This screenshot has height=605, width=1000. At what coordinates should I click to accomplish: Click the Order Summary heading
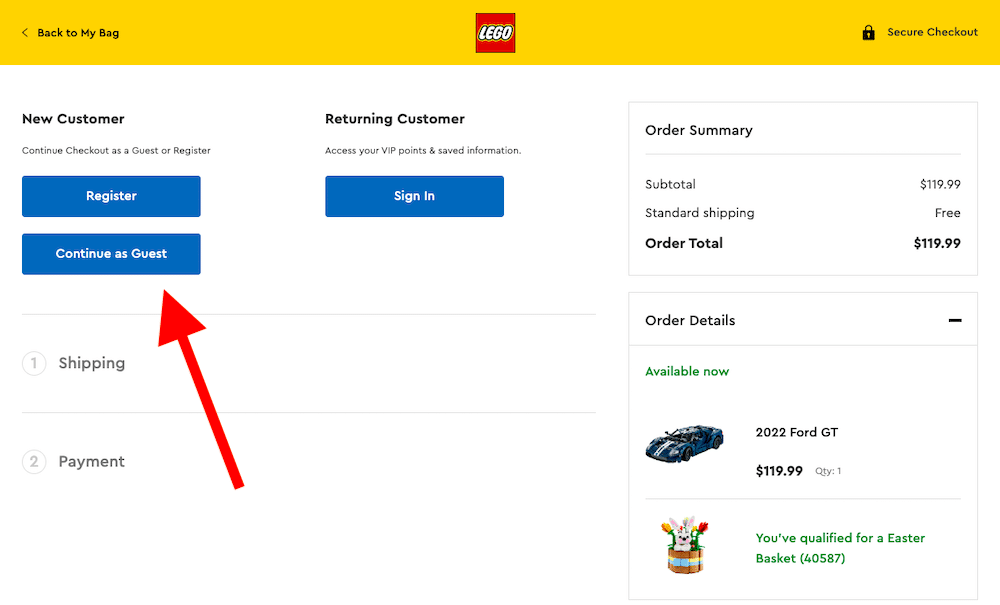[x=699, y=130]
